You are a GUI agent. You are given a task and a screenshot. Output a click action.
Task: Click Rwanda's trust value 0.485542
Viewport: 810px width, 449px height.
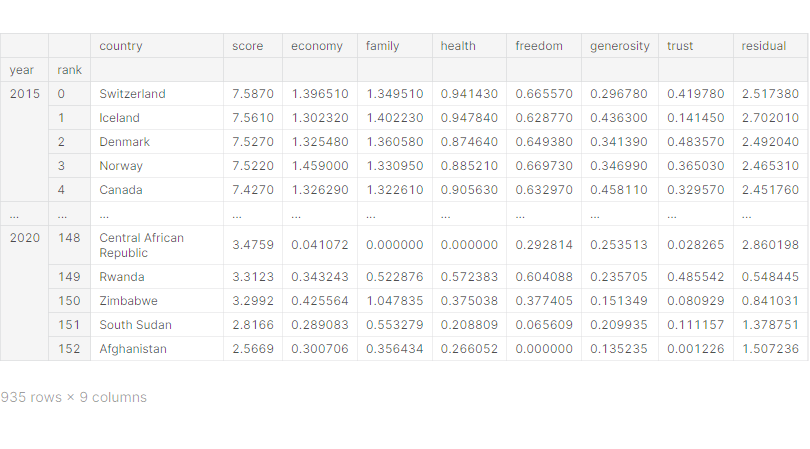point(695,277)
